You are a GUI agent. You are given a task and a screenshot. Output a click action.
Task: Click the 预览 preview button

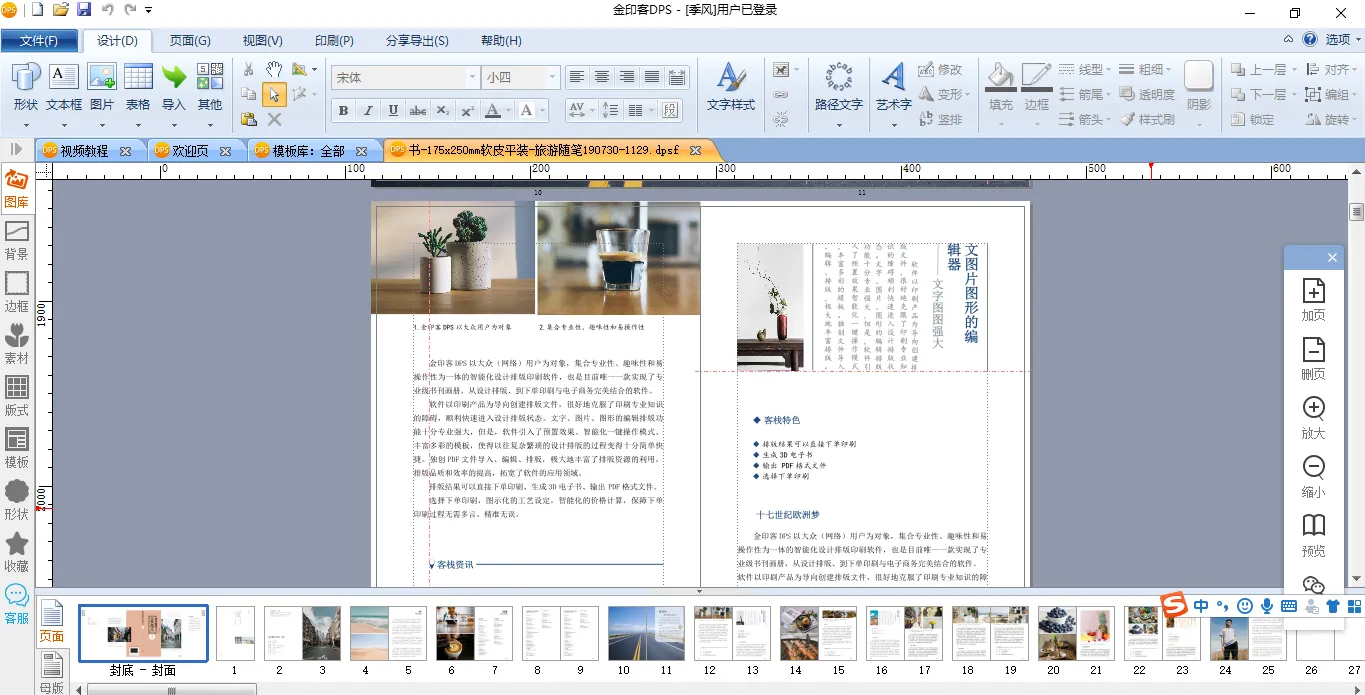(x=1313, y=536)
